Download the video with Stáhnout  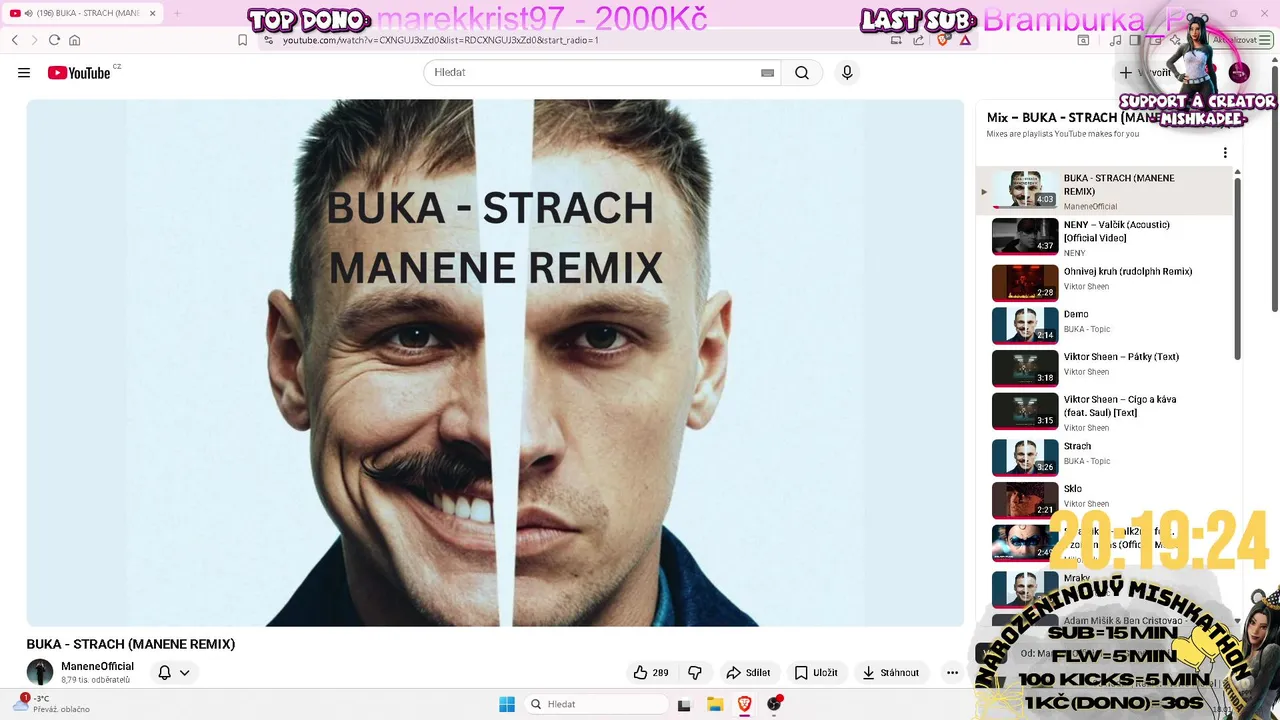click(891, 673)
